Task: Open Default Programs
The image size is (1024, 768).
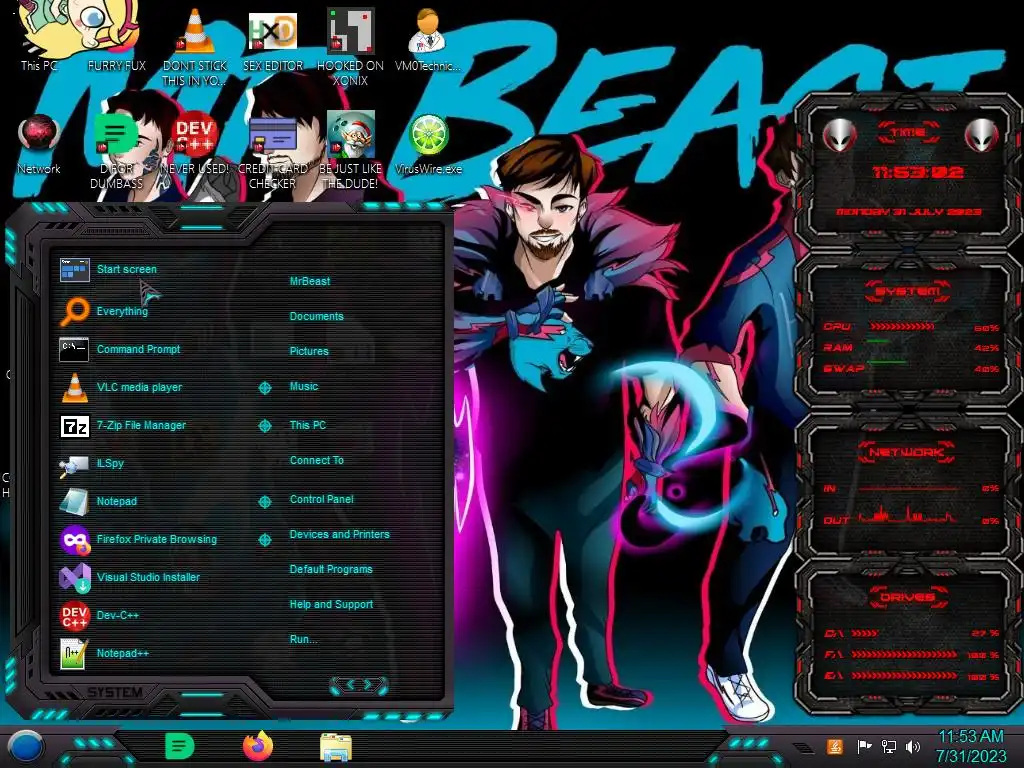Action: pyautogui.click(x=330, y=569)
